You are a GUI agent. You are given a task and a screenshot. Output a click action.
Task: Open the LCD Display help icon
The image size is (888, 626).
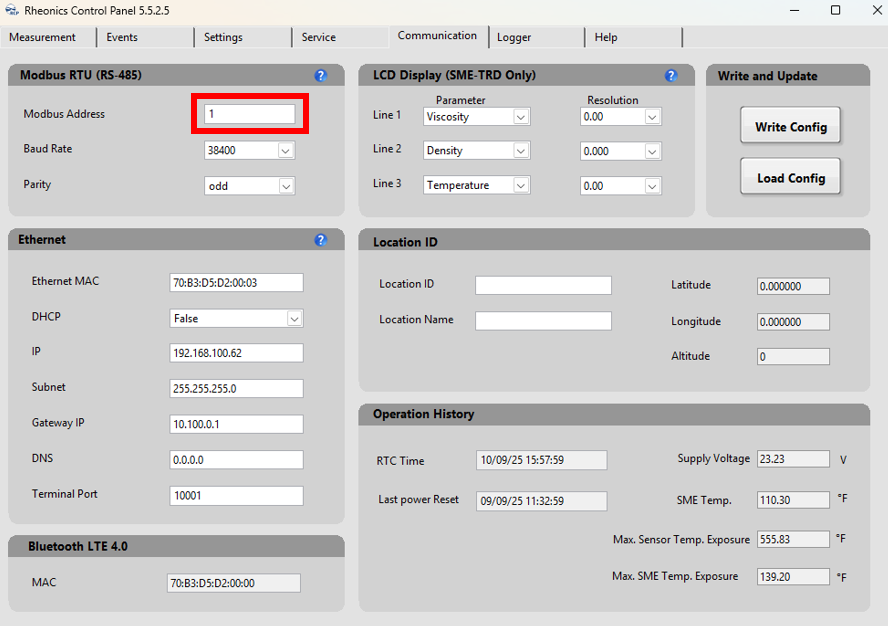point(671,74)
